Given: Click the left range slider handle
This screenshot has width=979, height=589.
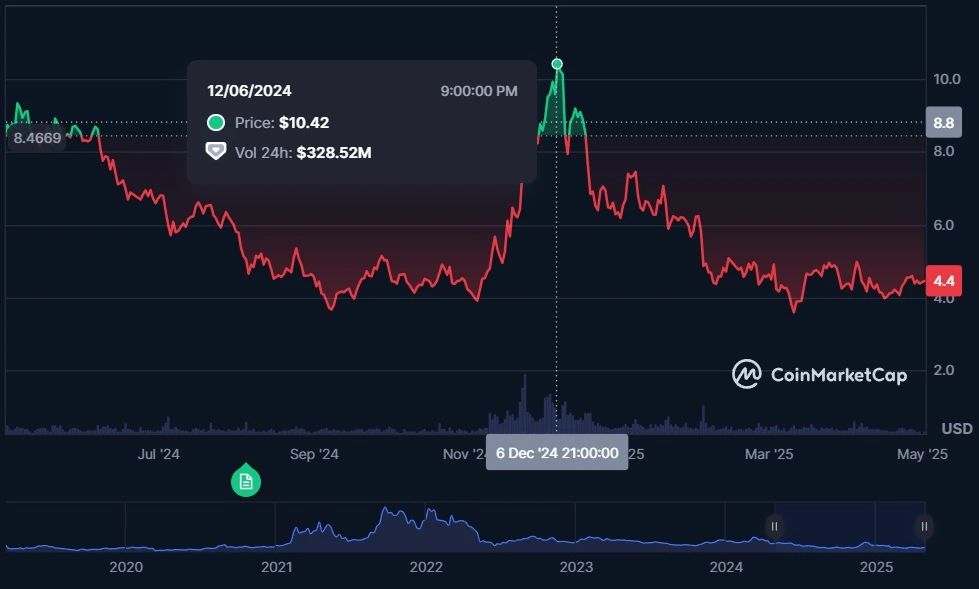Looking at the screenshot, I should (x=774, y=527).
